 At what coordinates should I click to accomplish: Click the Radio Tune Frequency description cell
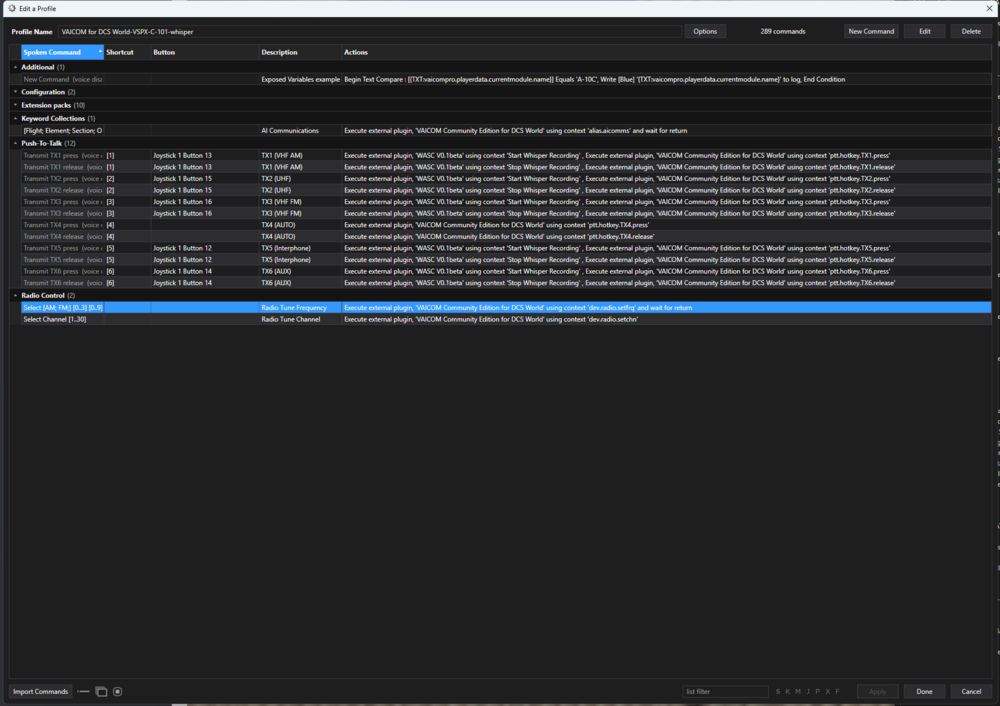pos(300,307)
